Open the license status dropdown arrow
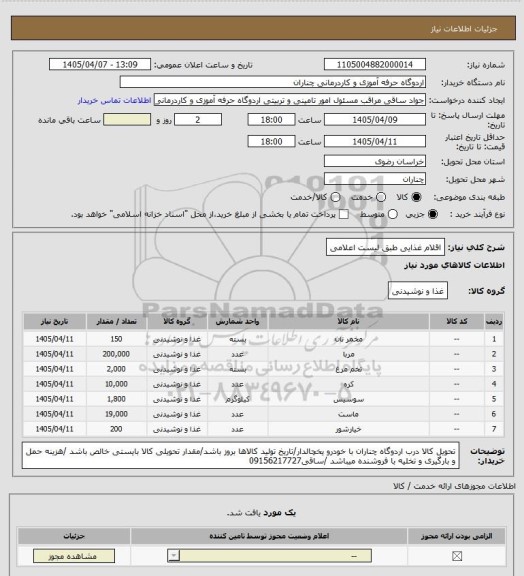This screenshot has height=576, width=524. (x=173, y=556)
